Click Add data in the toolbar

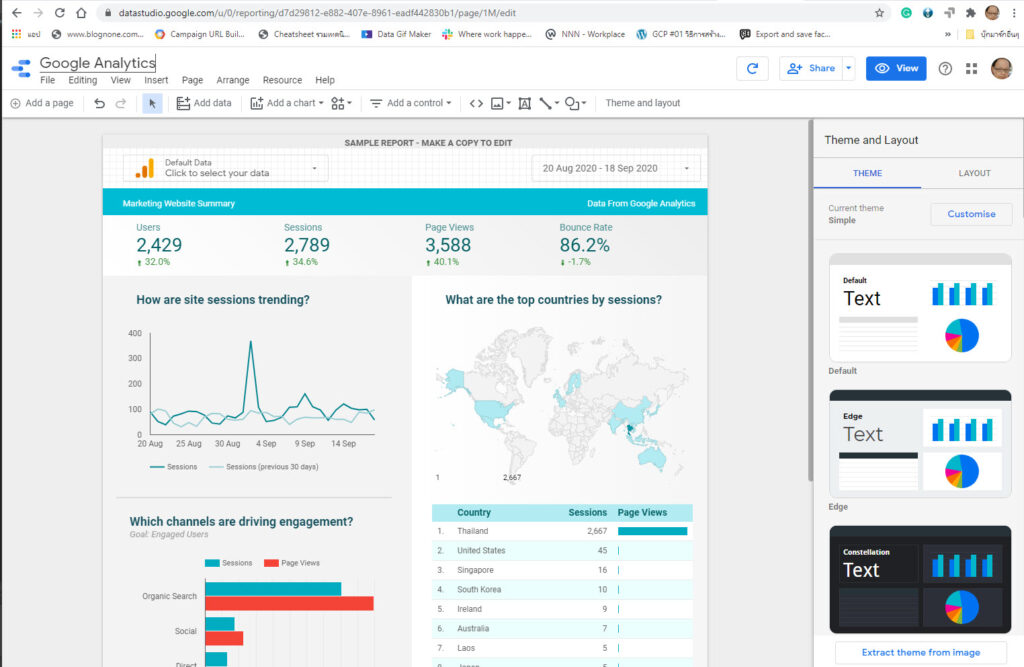[x=204, y=103]
